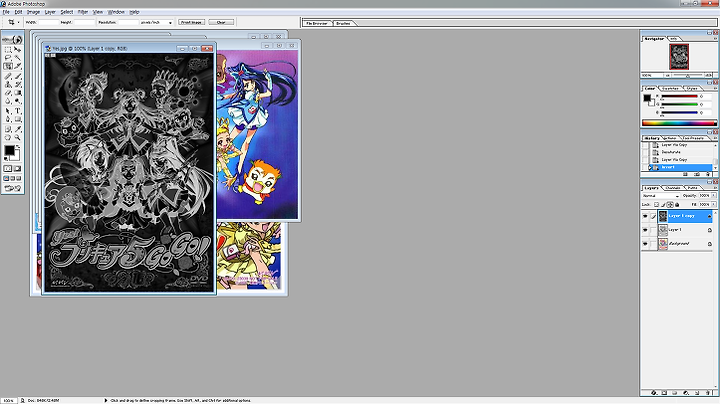720x404 pixels.
Task: Toggle lock transparent pixels in Layers panel
Action: pyautogui.click(x=656, y=205)
